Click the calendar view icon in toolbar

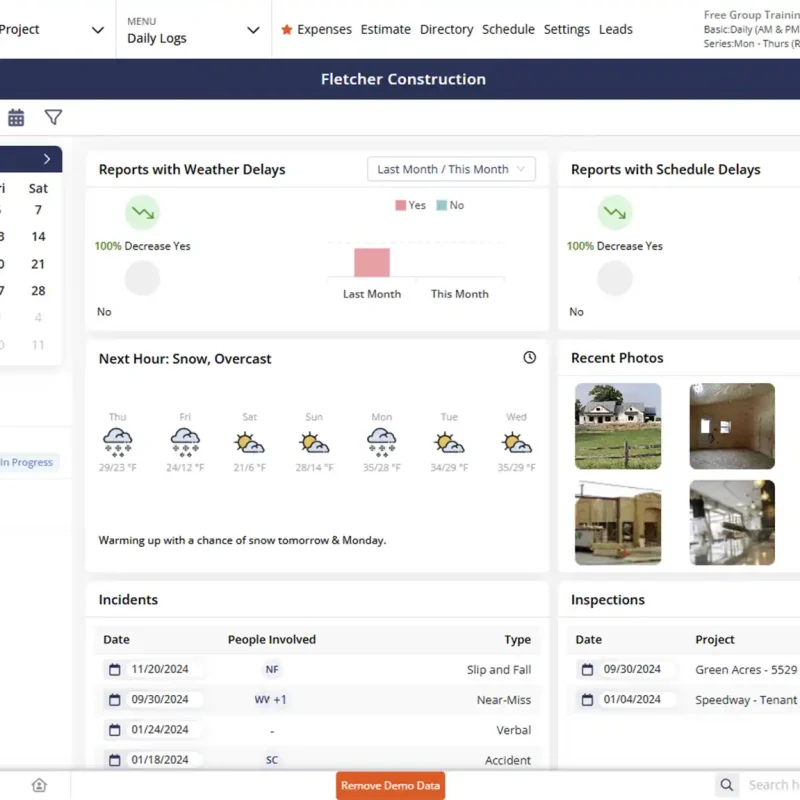coord(16,117)
